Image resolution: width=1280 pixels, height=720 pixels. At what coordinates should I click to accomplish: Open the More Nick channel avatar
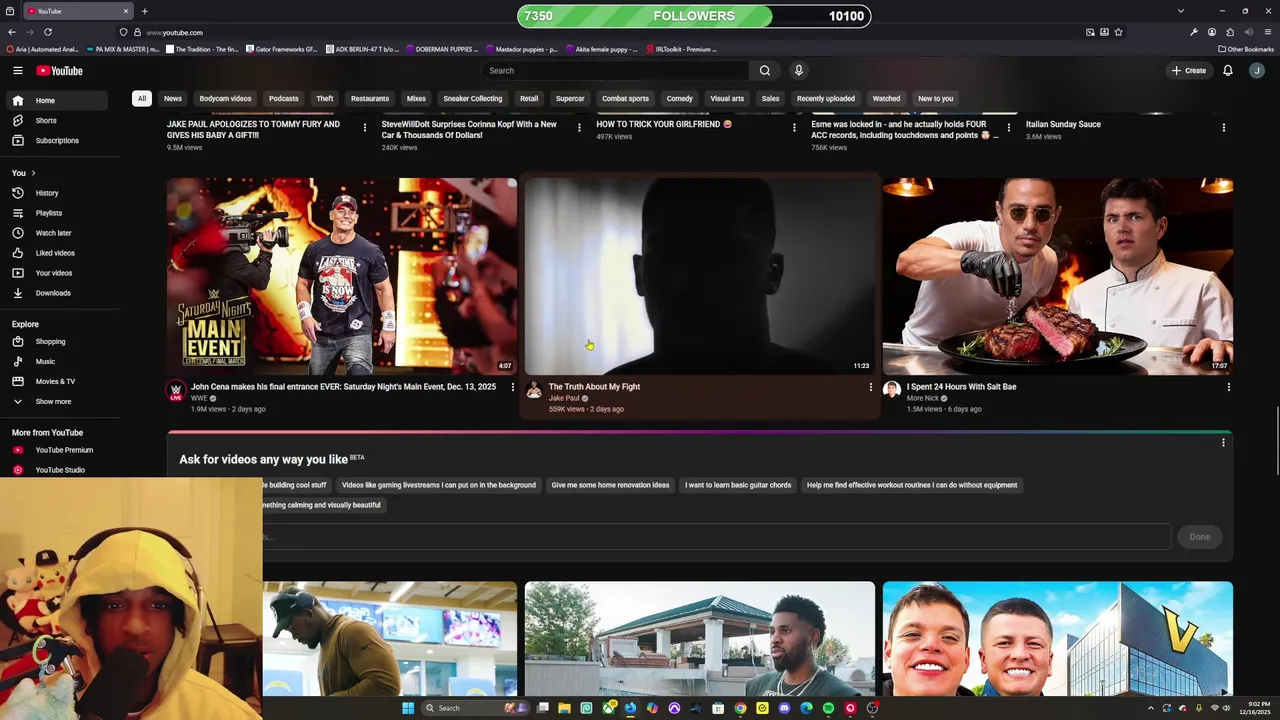pos(892,390)
